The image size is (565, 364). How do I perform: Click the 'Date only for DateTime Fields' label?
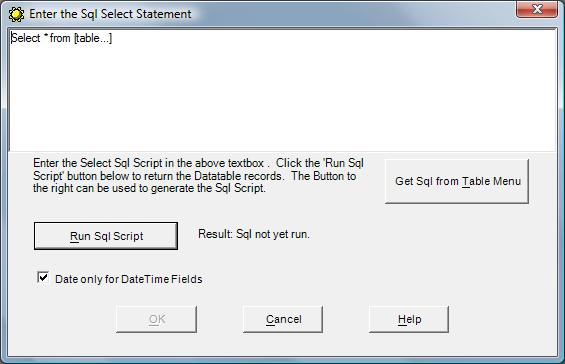click(x=129, y=279)
